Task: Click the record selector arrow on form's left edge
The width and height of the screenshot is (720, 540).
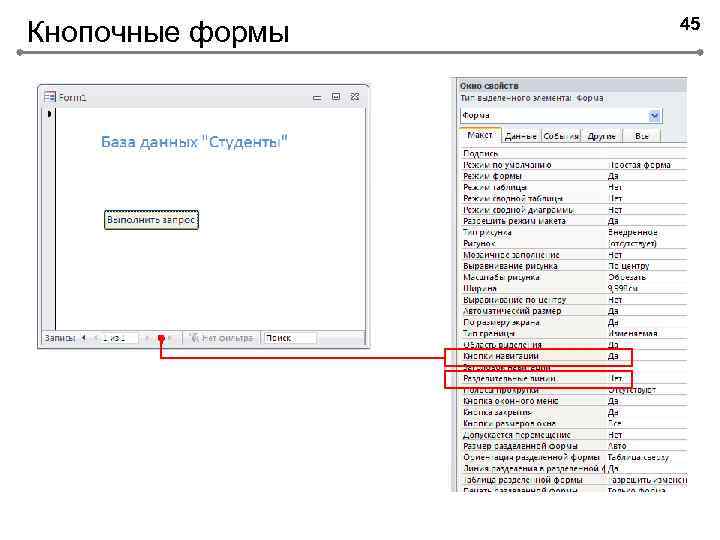Action: (x=49, y=113)
